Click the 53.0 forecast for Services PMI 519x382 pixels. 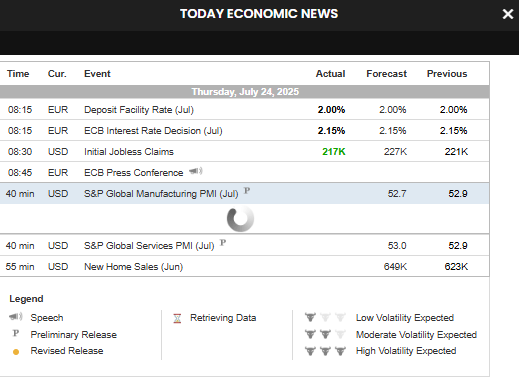397,246
